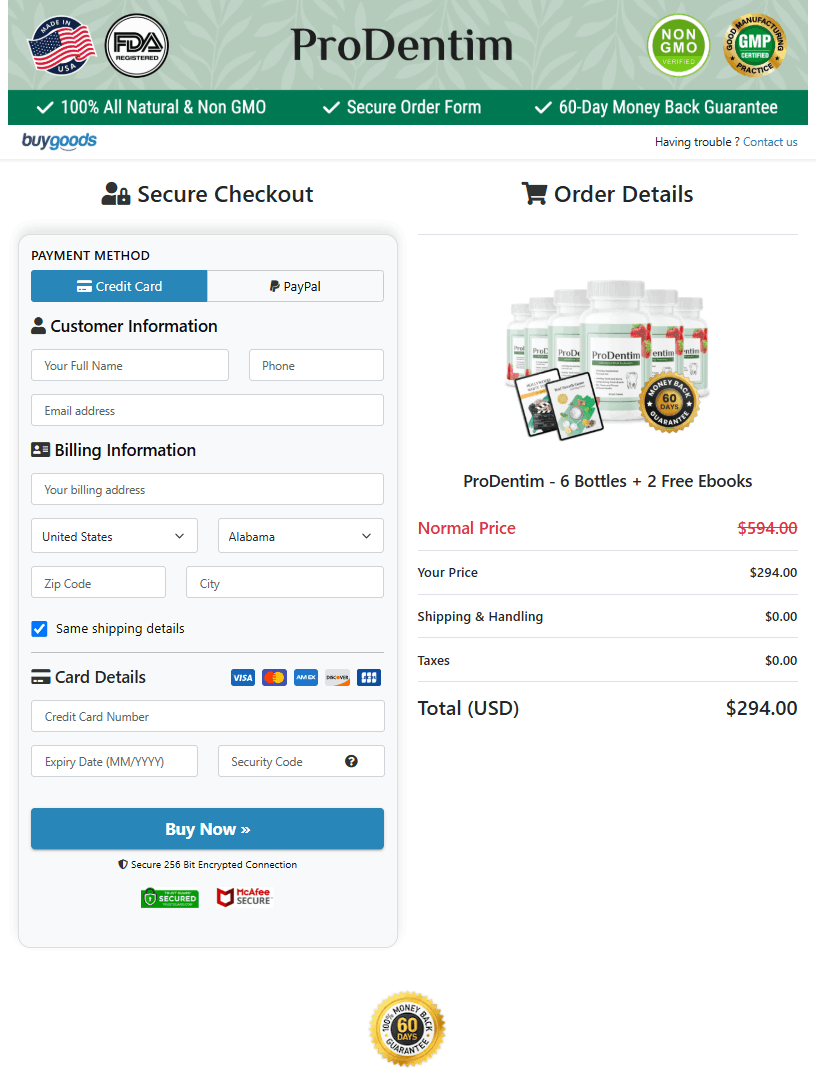Open the United States country dropdown
Image resolution: width=816 pixels, height=1070 pixels.
[x=114, y=536]
